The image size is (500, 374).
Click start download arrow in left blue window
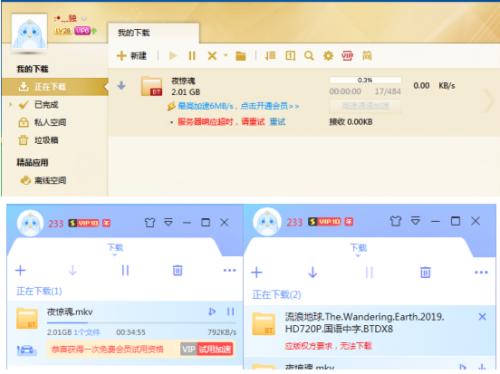click(73, 270)
